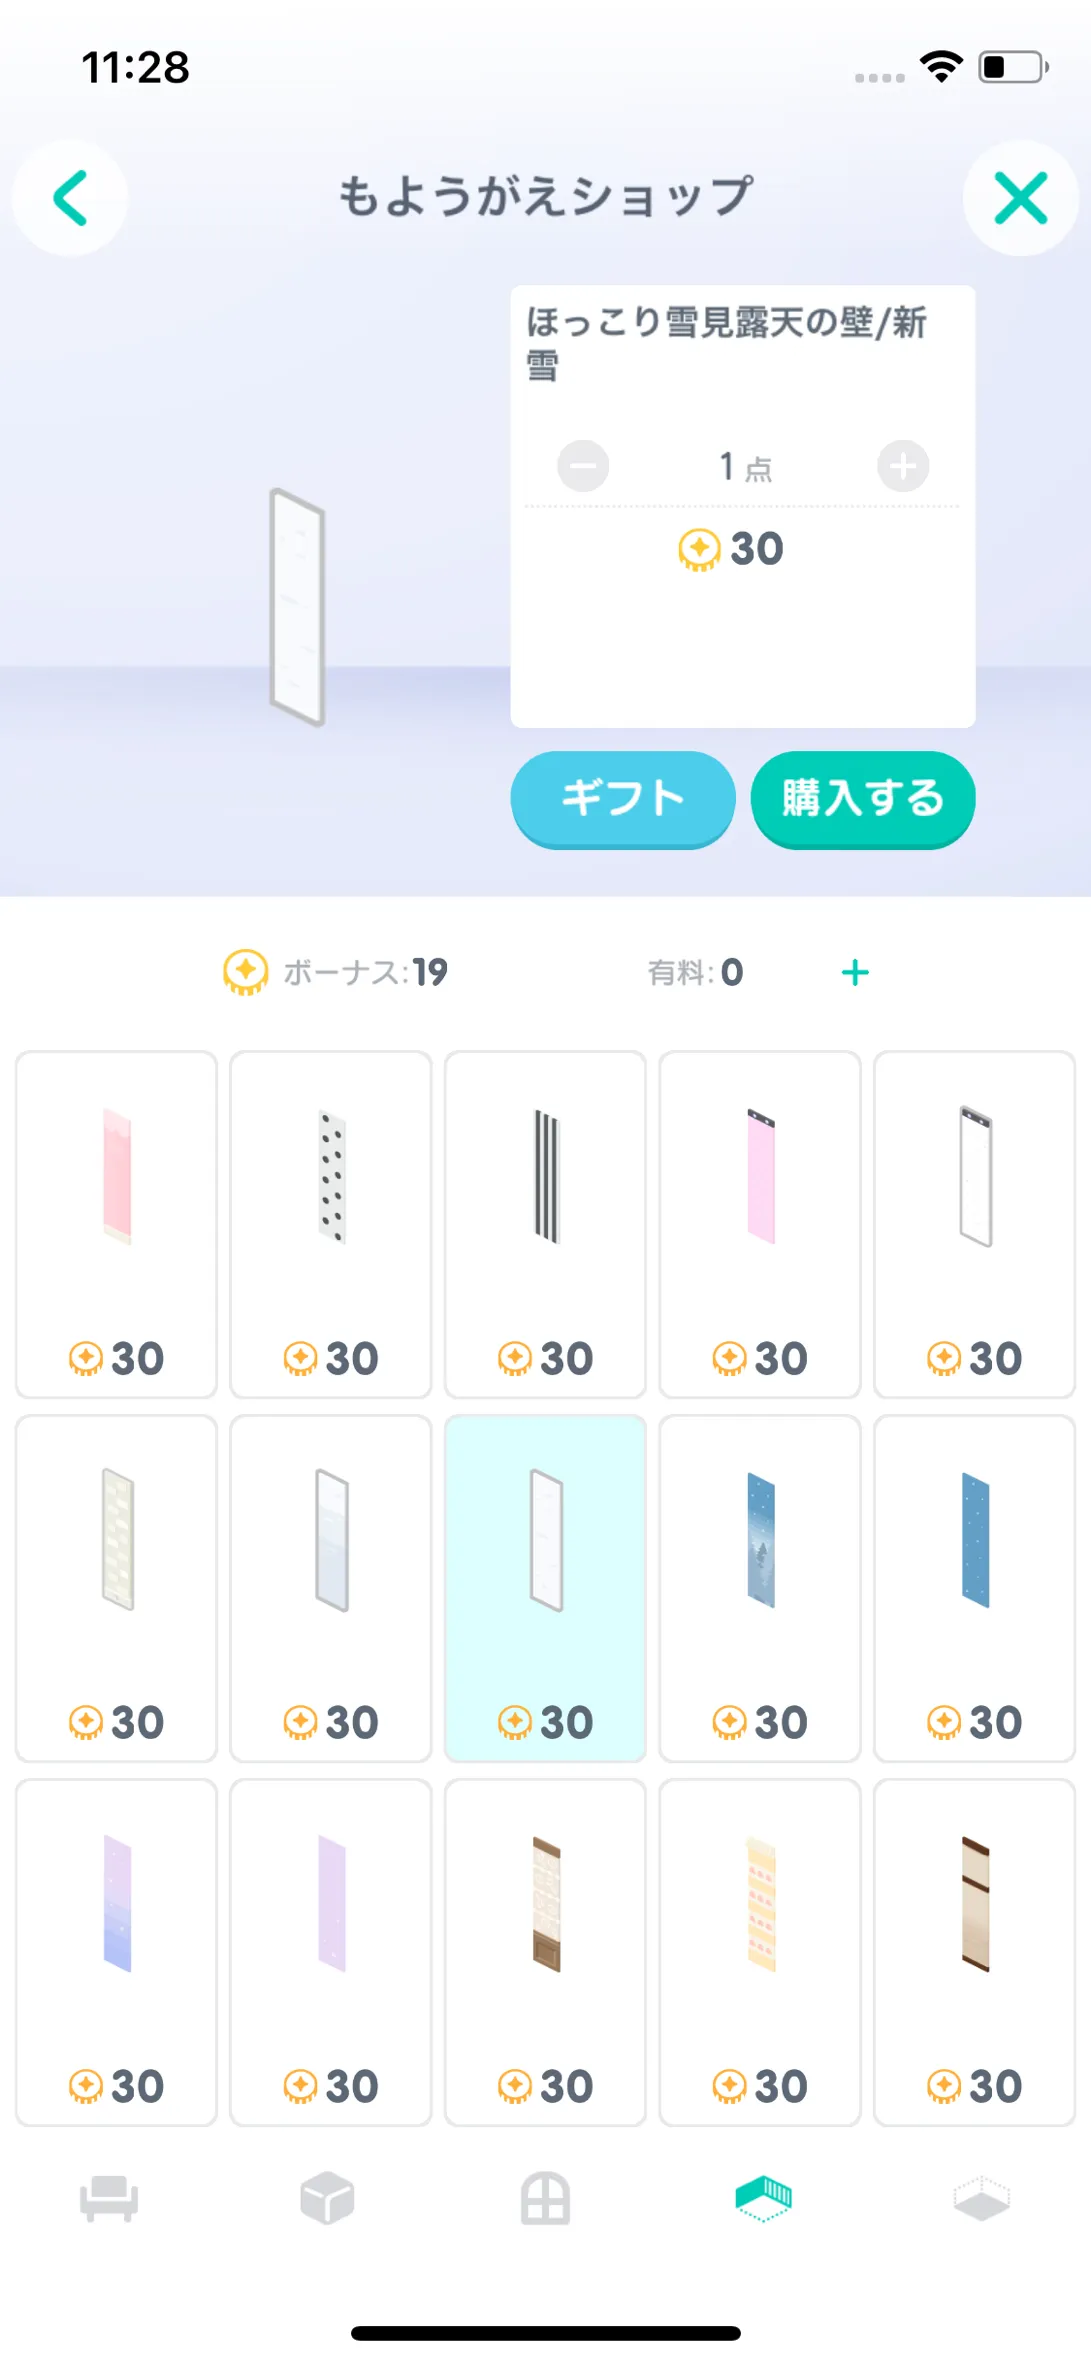The height and width of the screenshot is (2364, 1091).
Task: Go back with the green chevron
Action: pyautogui.click(x=70, y=198)
